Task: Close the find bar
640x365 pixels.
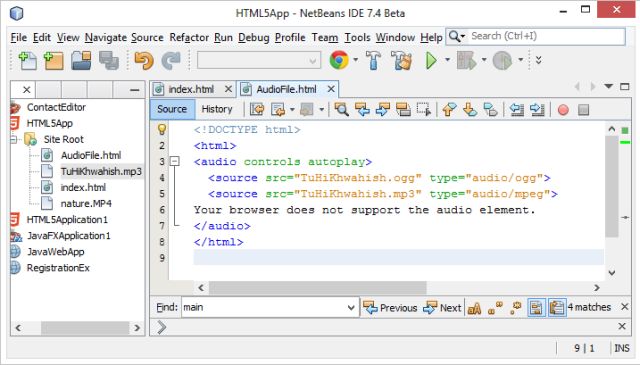Action: 624,307
